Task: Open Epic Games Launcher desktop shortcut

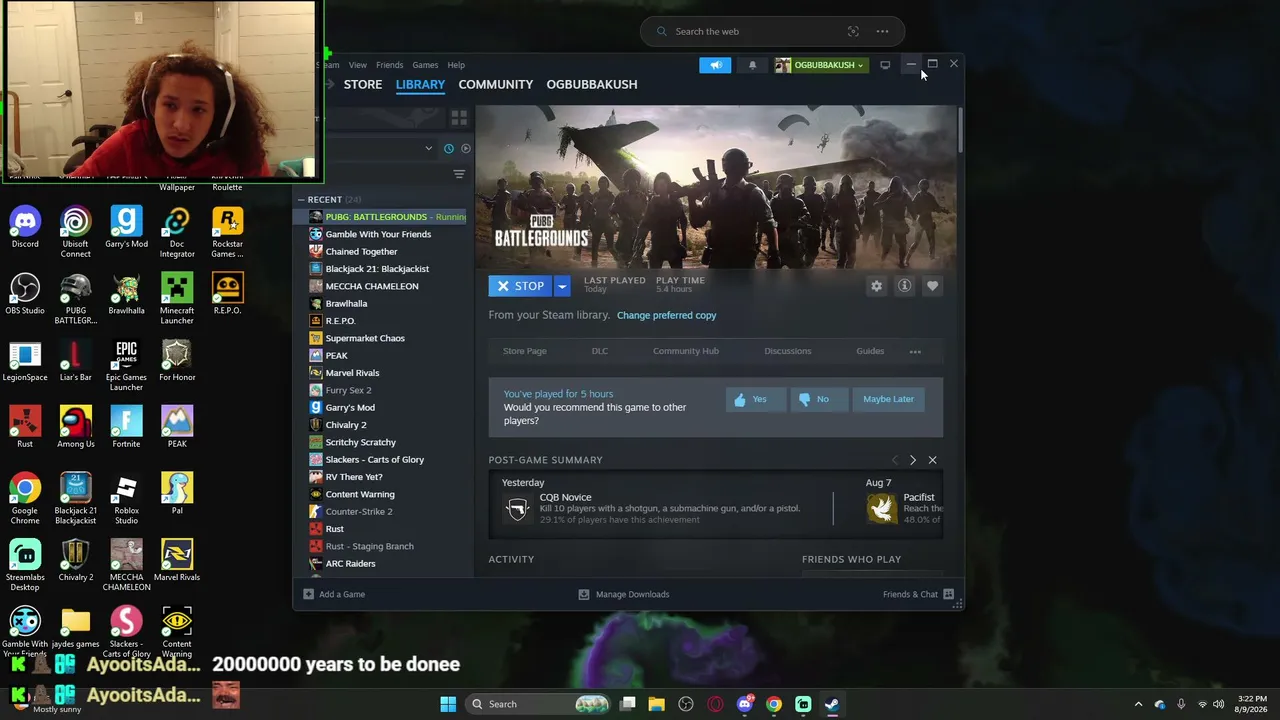Action: 126,366
